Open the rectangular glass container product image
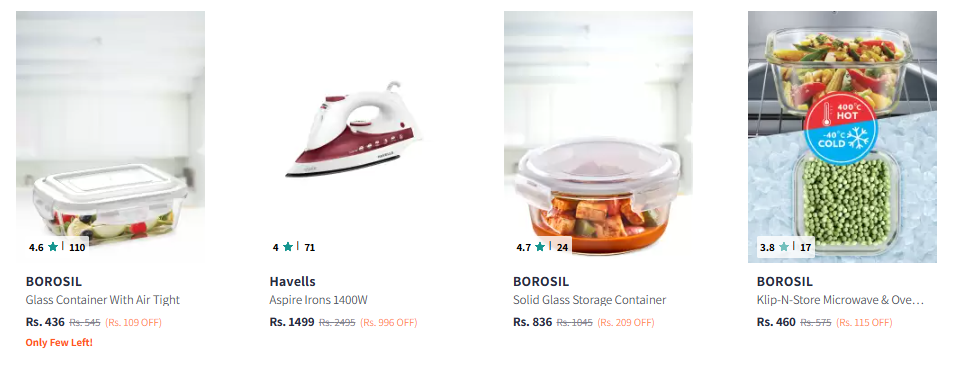 click(110, 137)
